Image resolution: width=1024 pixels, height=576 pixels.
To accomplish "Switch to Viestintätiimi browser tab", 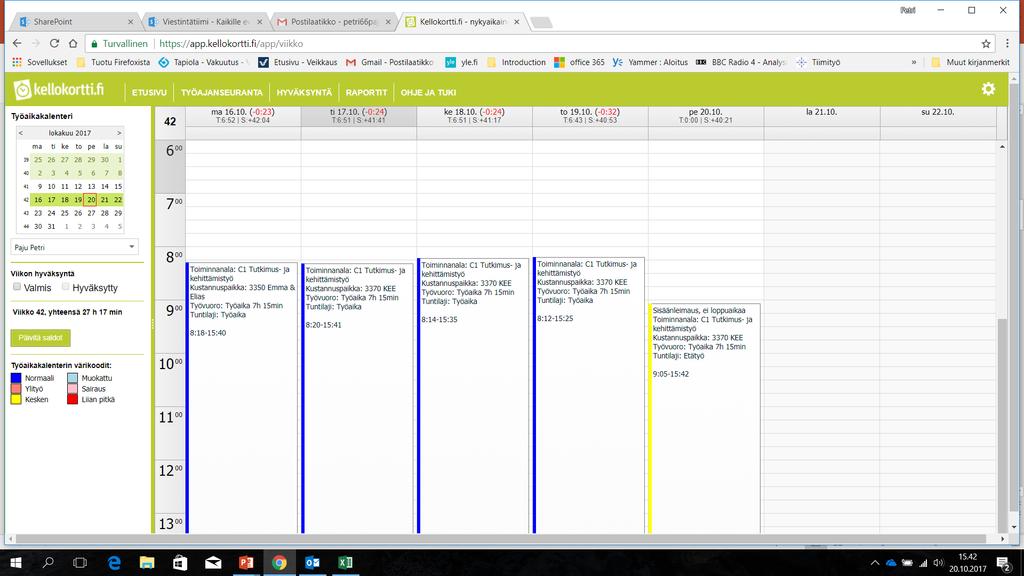I will click(x=204, y=22).
